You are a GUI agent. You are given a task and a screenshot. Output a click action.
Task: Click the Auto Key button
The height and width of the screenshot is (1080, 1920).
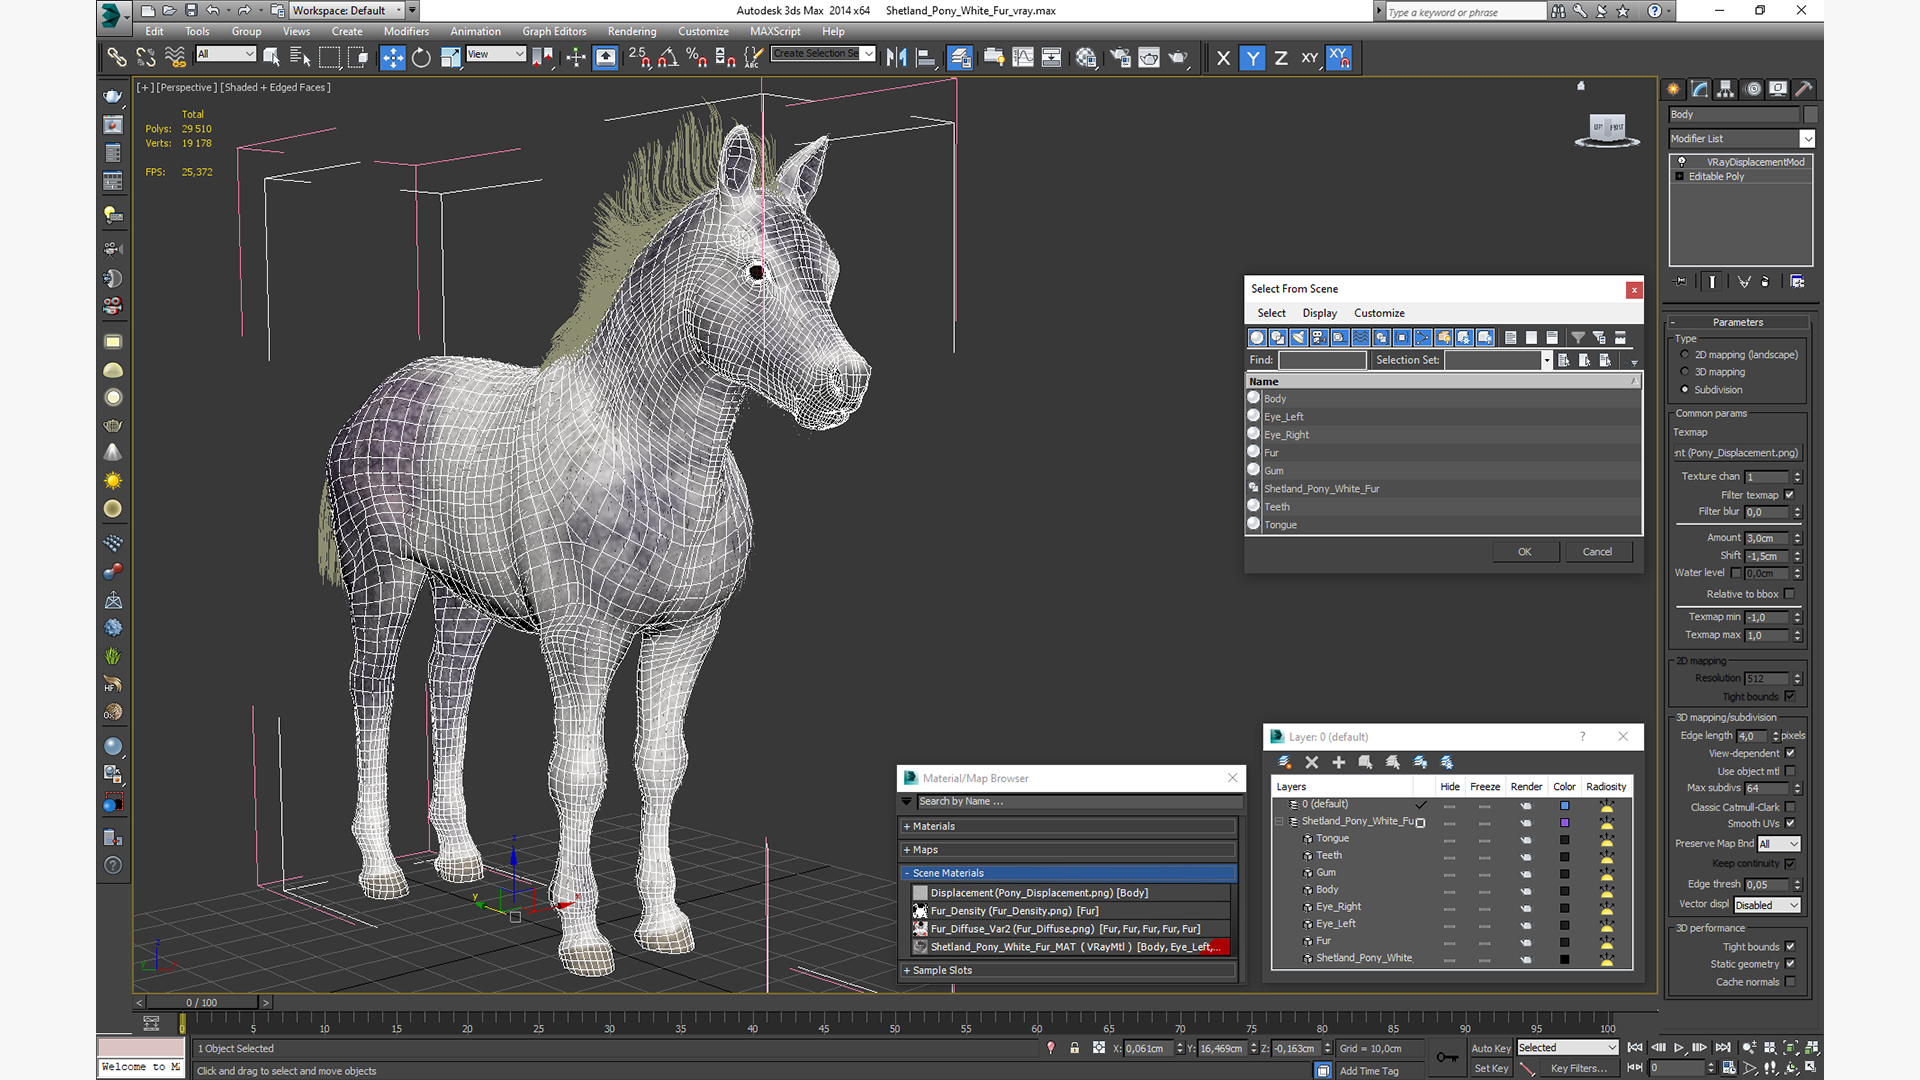pos(1491,1048)
